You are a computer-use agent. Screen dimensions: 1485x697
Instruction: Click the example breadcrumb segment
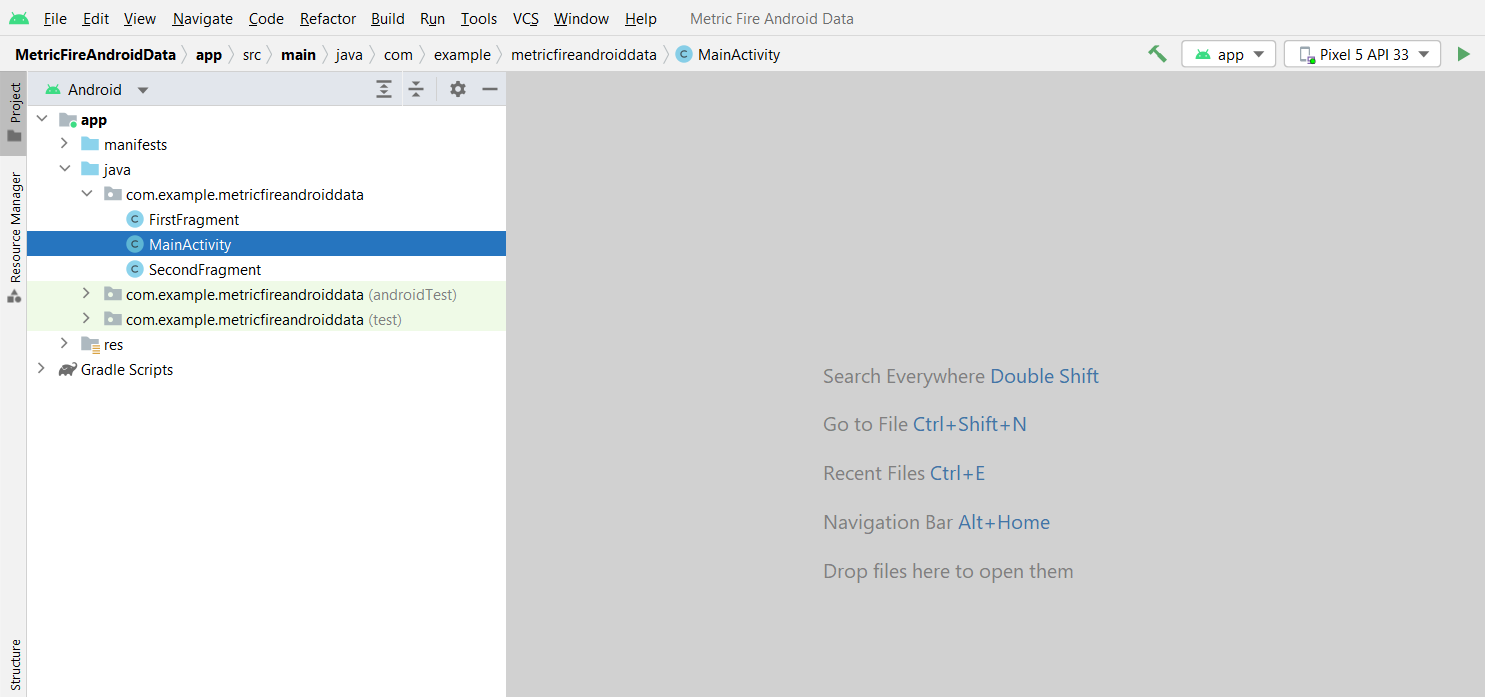tap(462, 54)
